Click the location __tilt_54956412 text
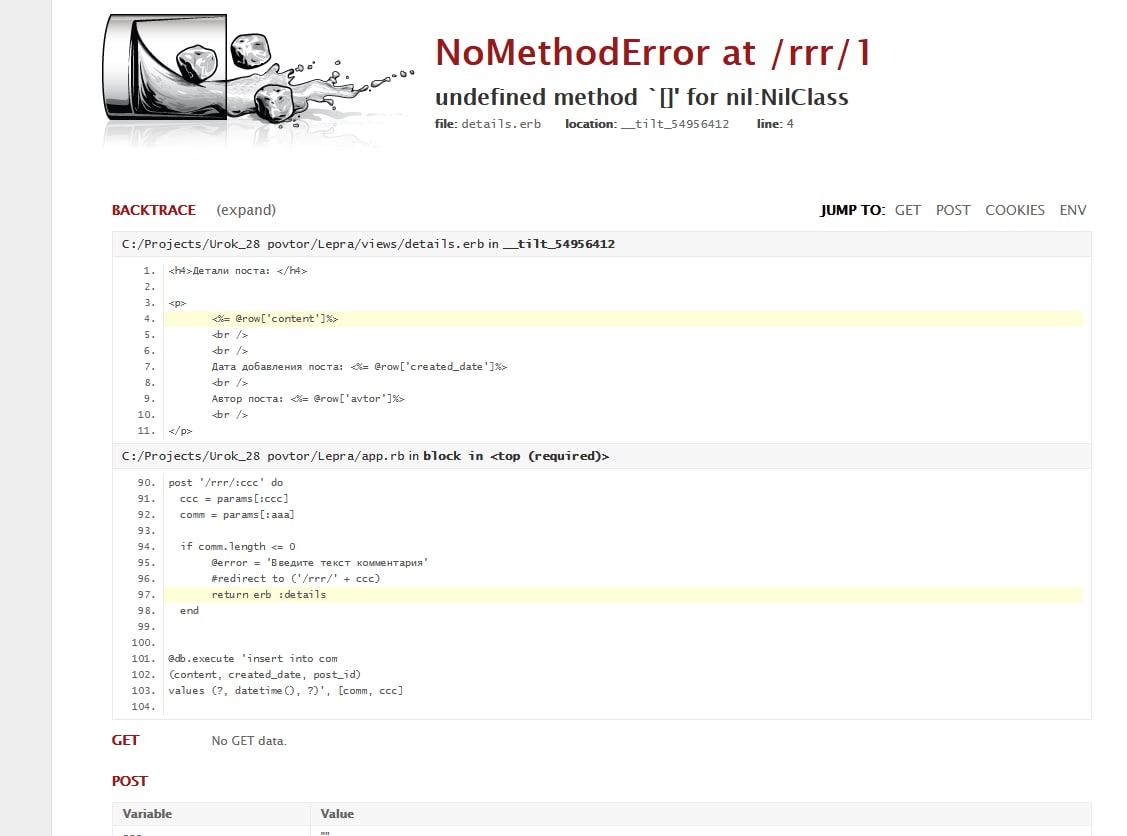 [647, 124]
